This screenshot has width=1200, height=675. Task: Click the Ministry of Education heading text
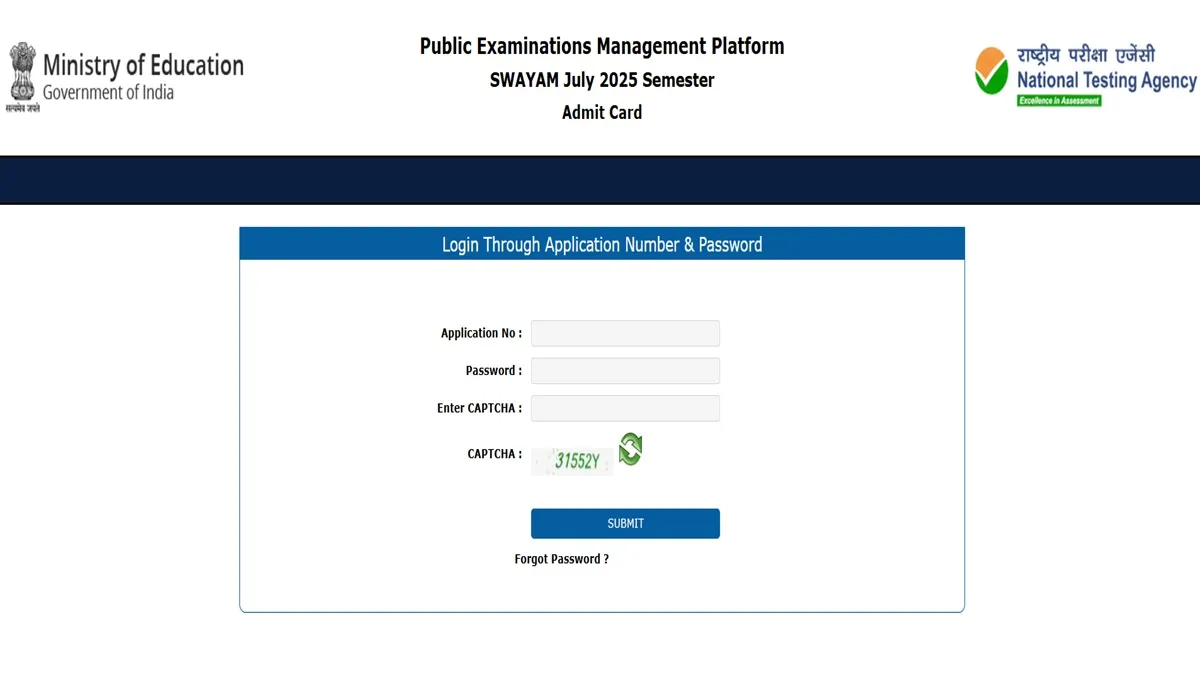click(x=143, y=66)
